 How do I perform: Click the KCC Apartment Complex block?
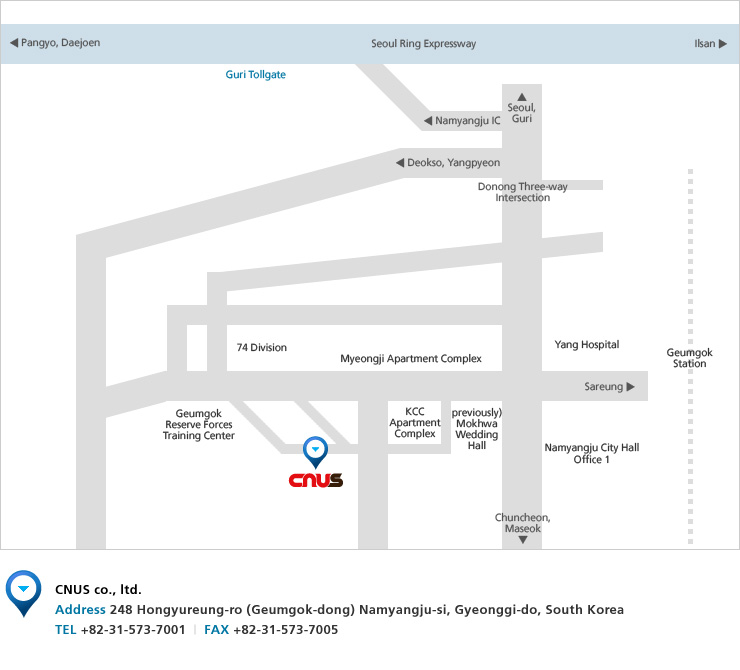tap(414, 422)
